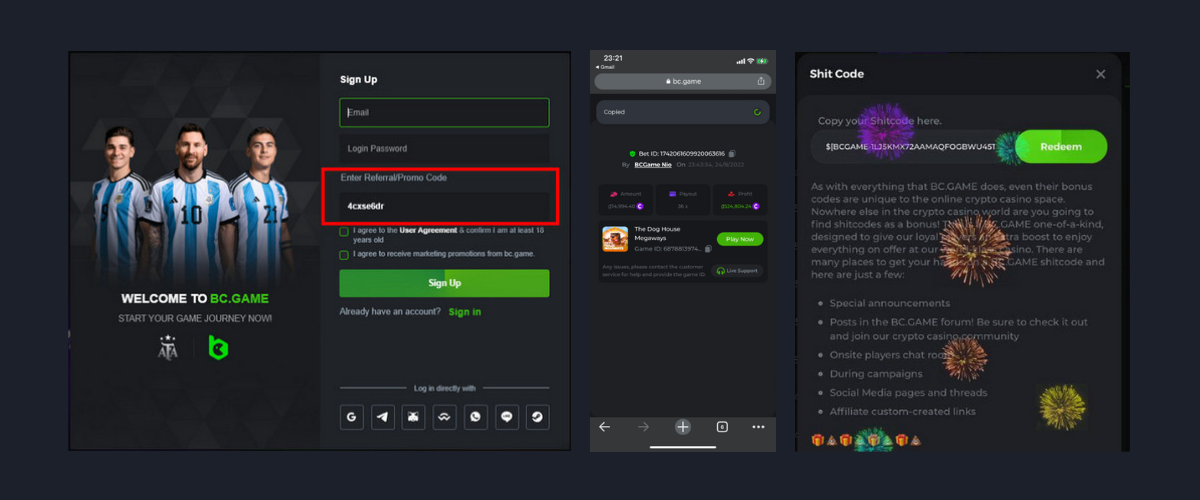Screen dimensions: 1200x500
Task: Copy the Bet ID using the copy icon
Action: click(x=732, y=153)
